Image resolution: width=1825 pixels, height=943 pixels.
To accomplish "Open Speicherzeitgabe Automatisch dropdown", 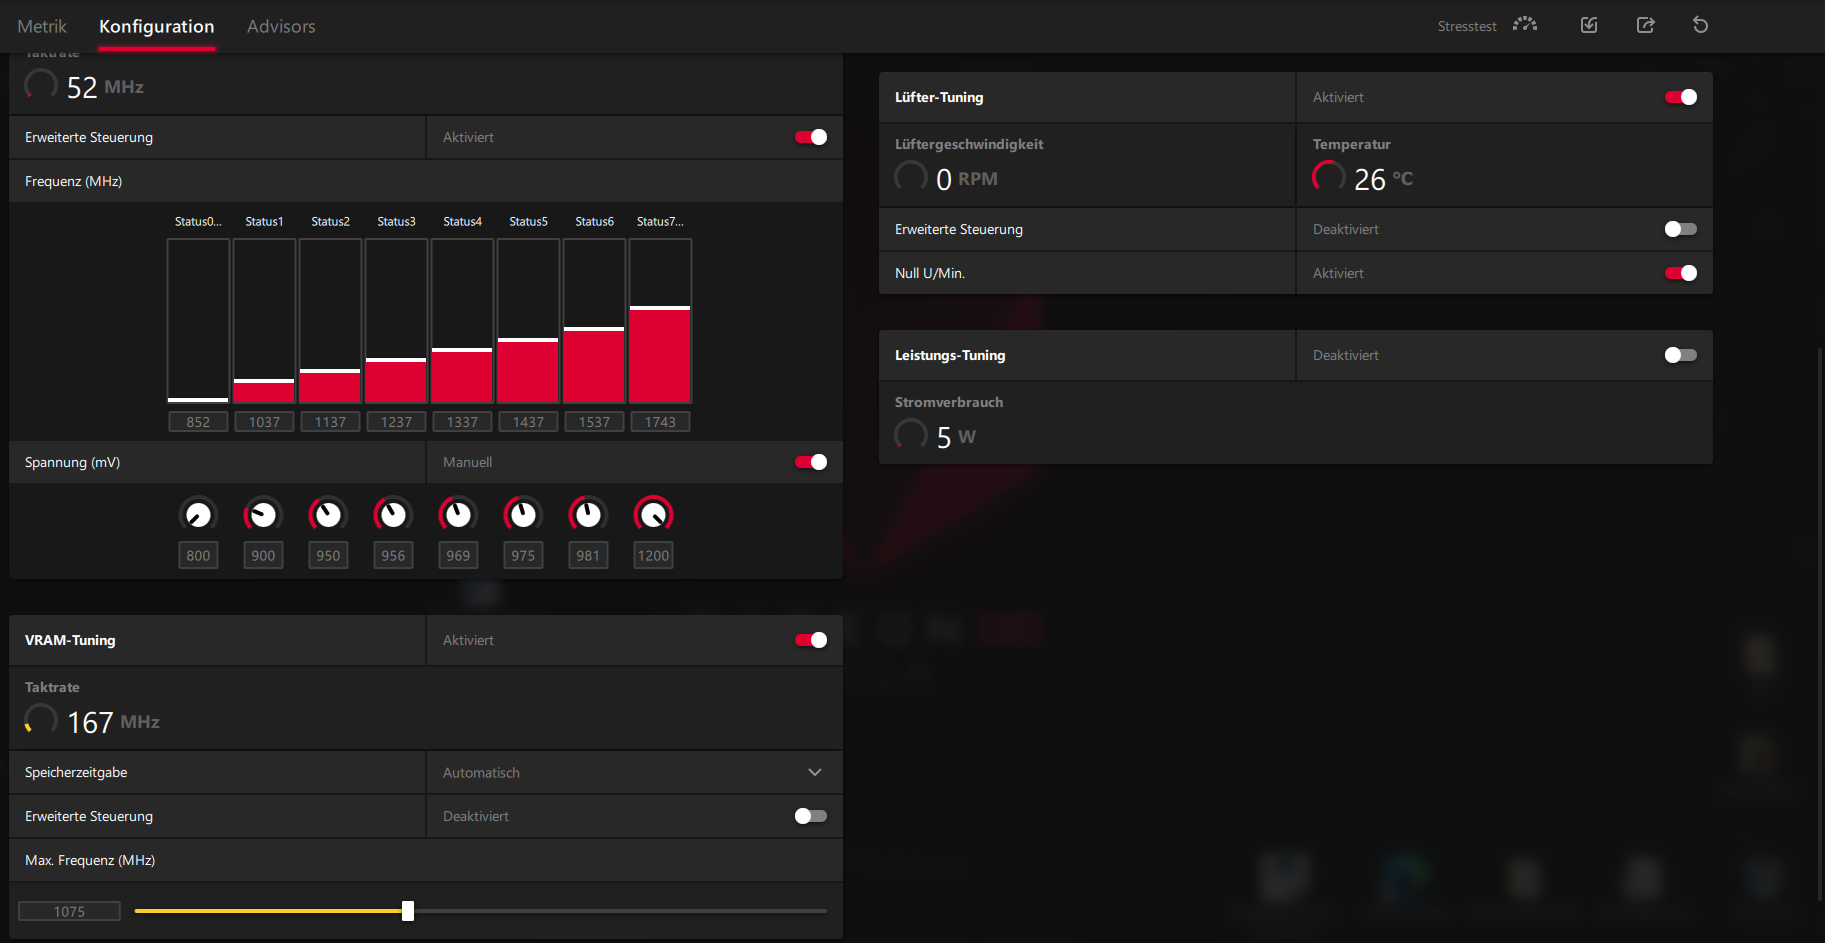I will 634,772.
